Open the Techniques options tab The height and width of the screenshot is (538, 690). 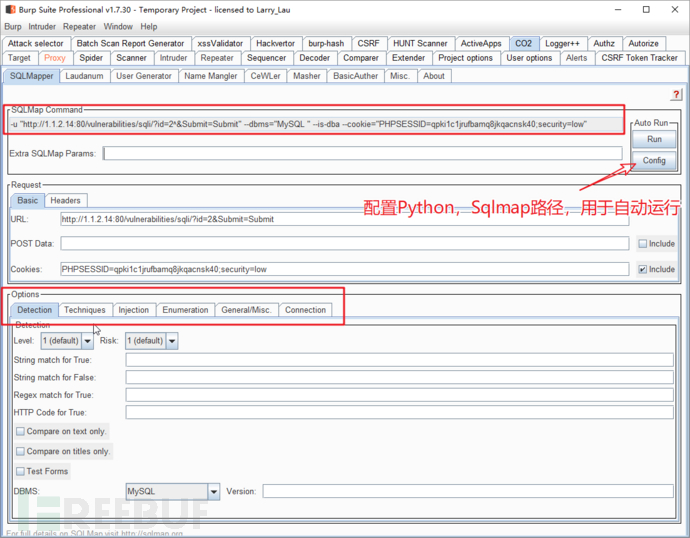coord(84,310)
